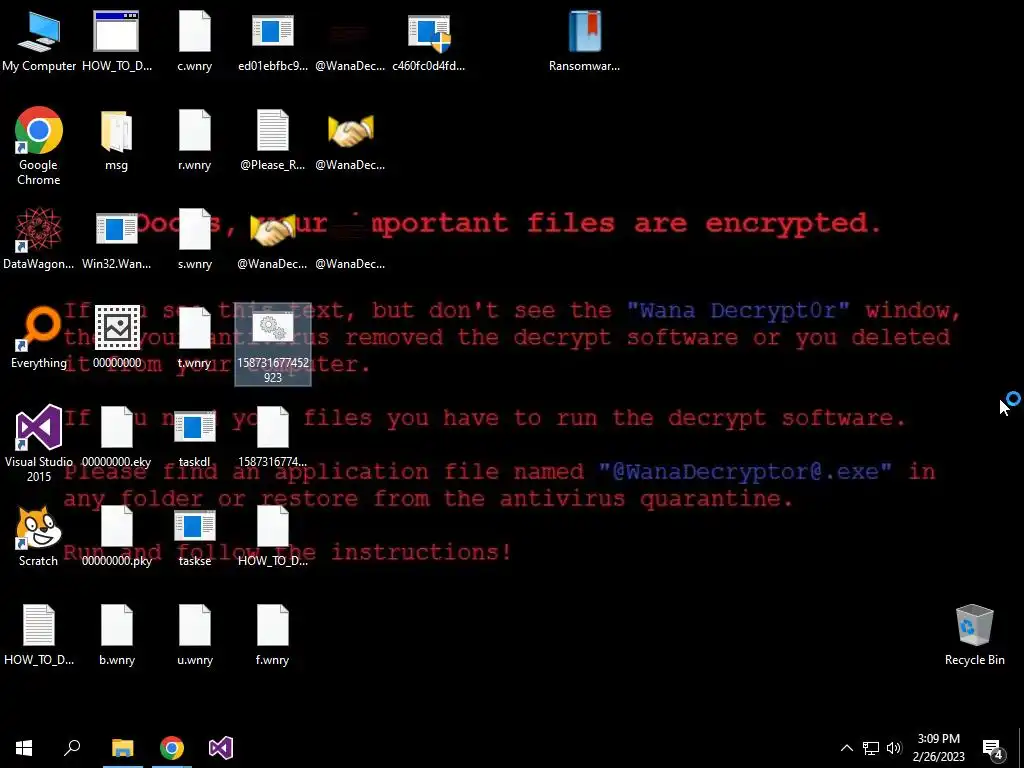
Task: Select the c.wnry file icon
Action: point(195,42)
